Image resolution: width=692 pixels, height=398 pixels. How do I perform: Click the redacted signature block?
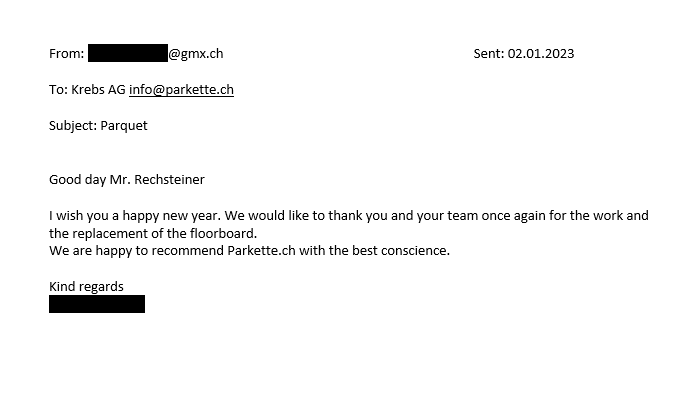(97, 304)
